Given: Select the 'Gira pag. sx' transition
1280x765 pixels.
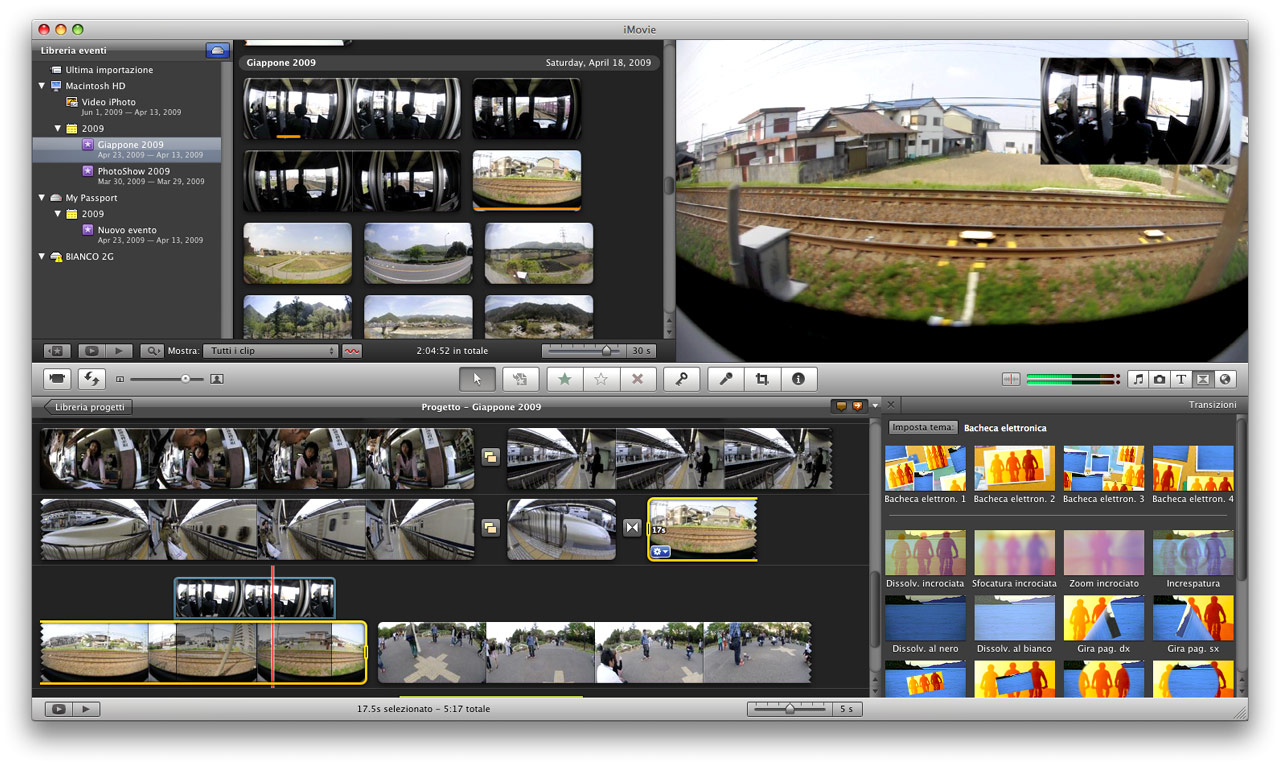Looking at the screenshot, I should click(x=1193, y=625).
